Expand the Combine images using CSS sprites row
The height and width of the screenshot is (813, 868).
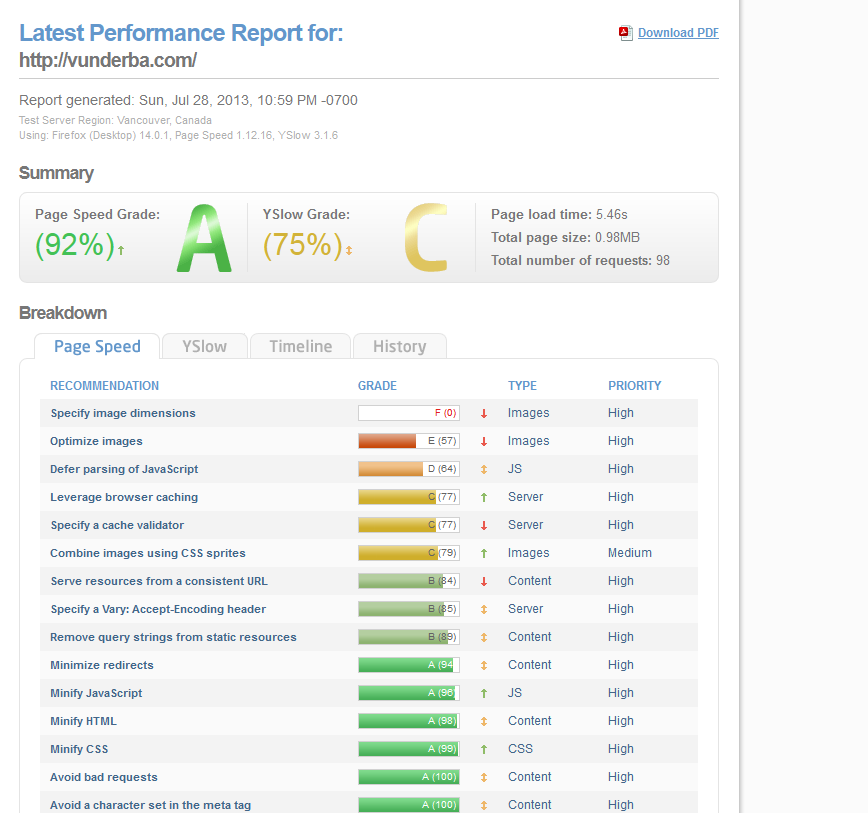(x=147, y=553)
